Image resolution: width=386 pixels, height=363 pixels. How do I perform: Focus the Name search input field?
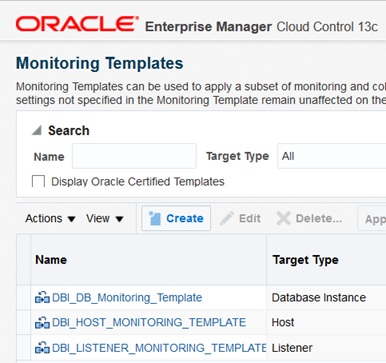pos(134,156)
